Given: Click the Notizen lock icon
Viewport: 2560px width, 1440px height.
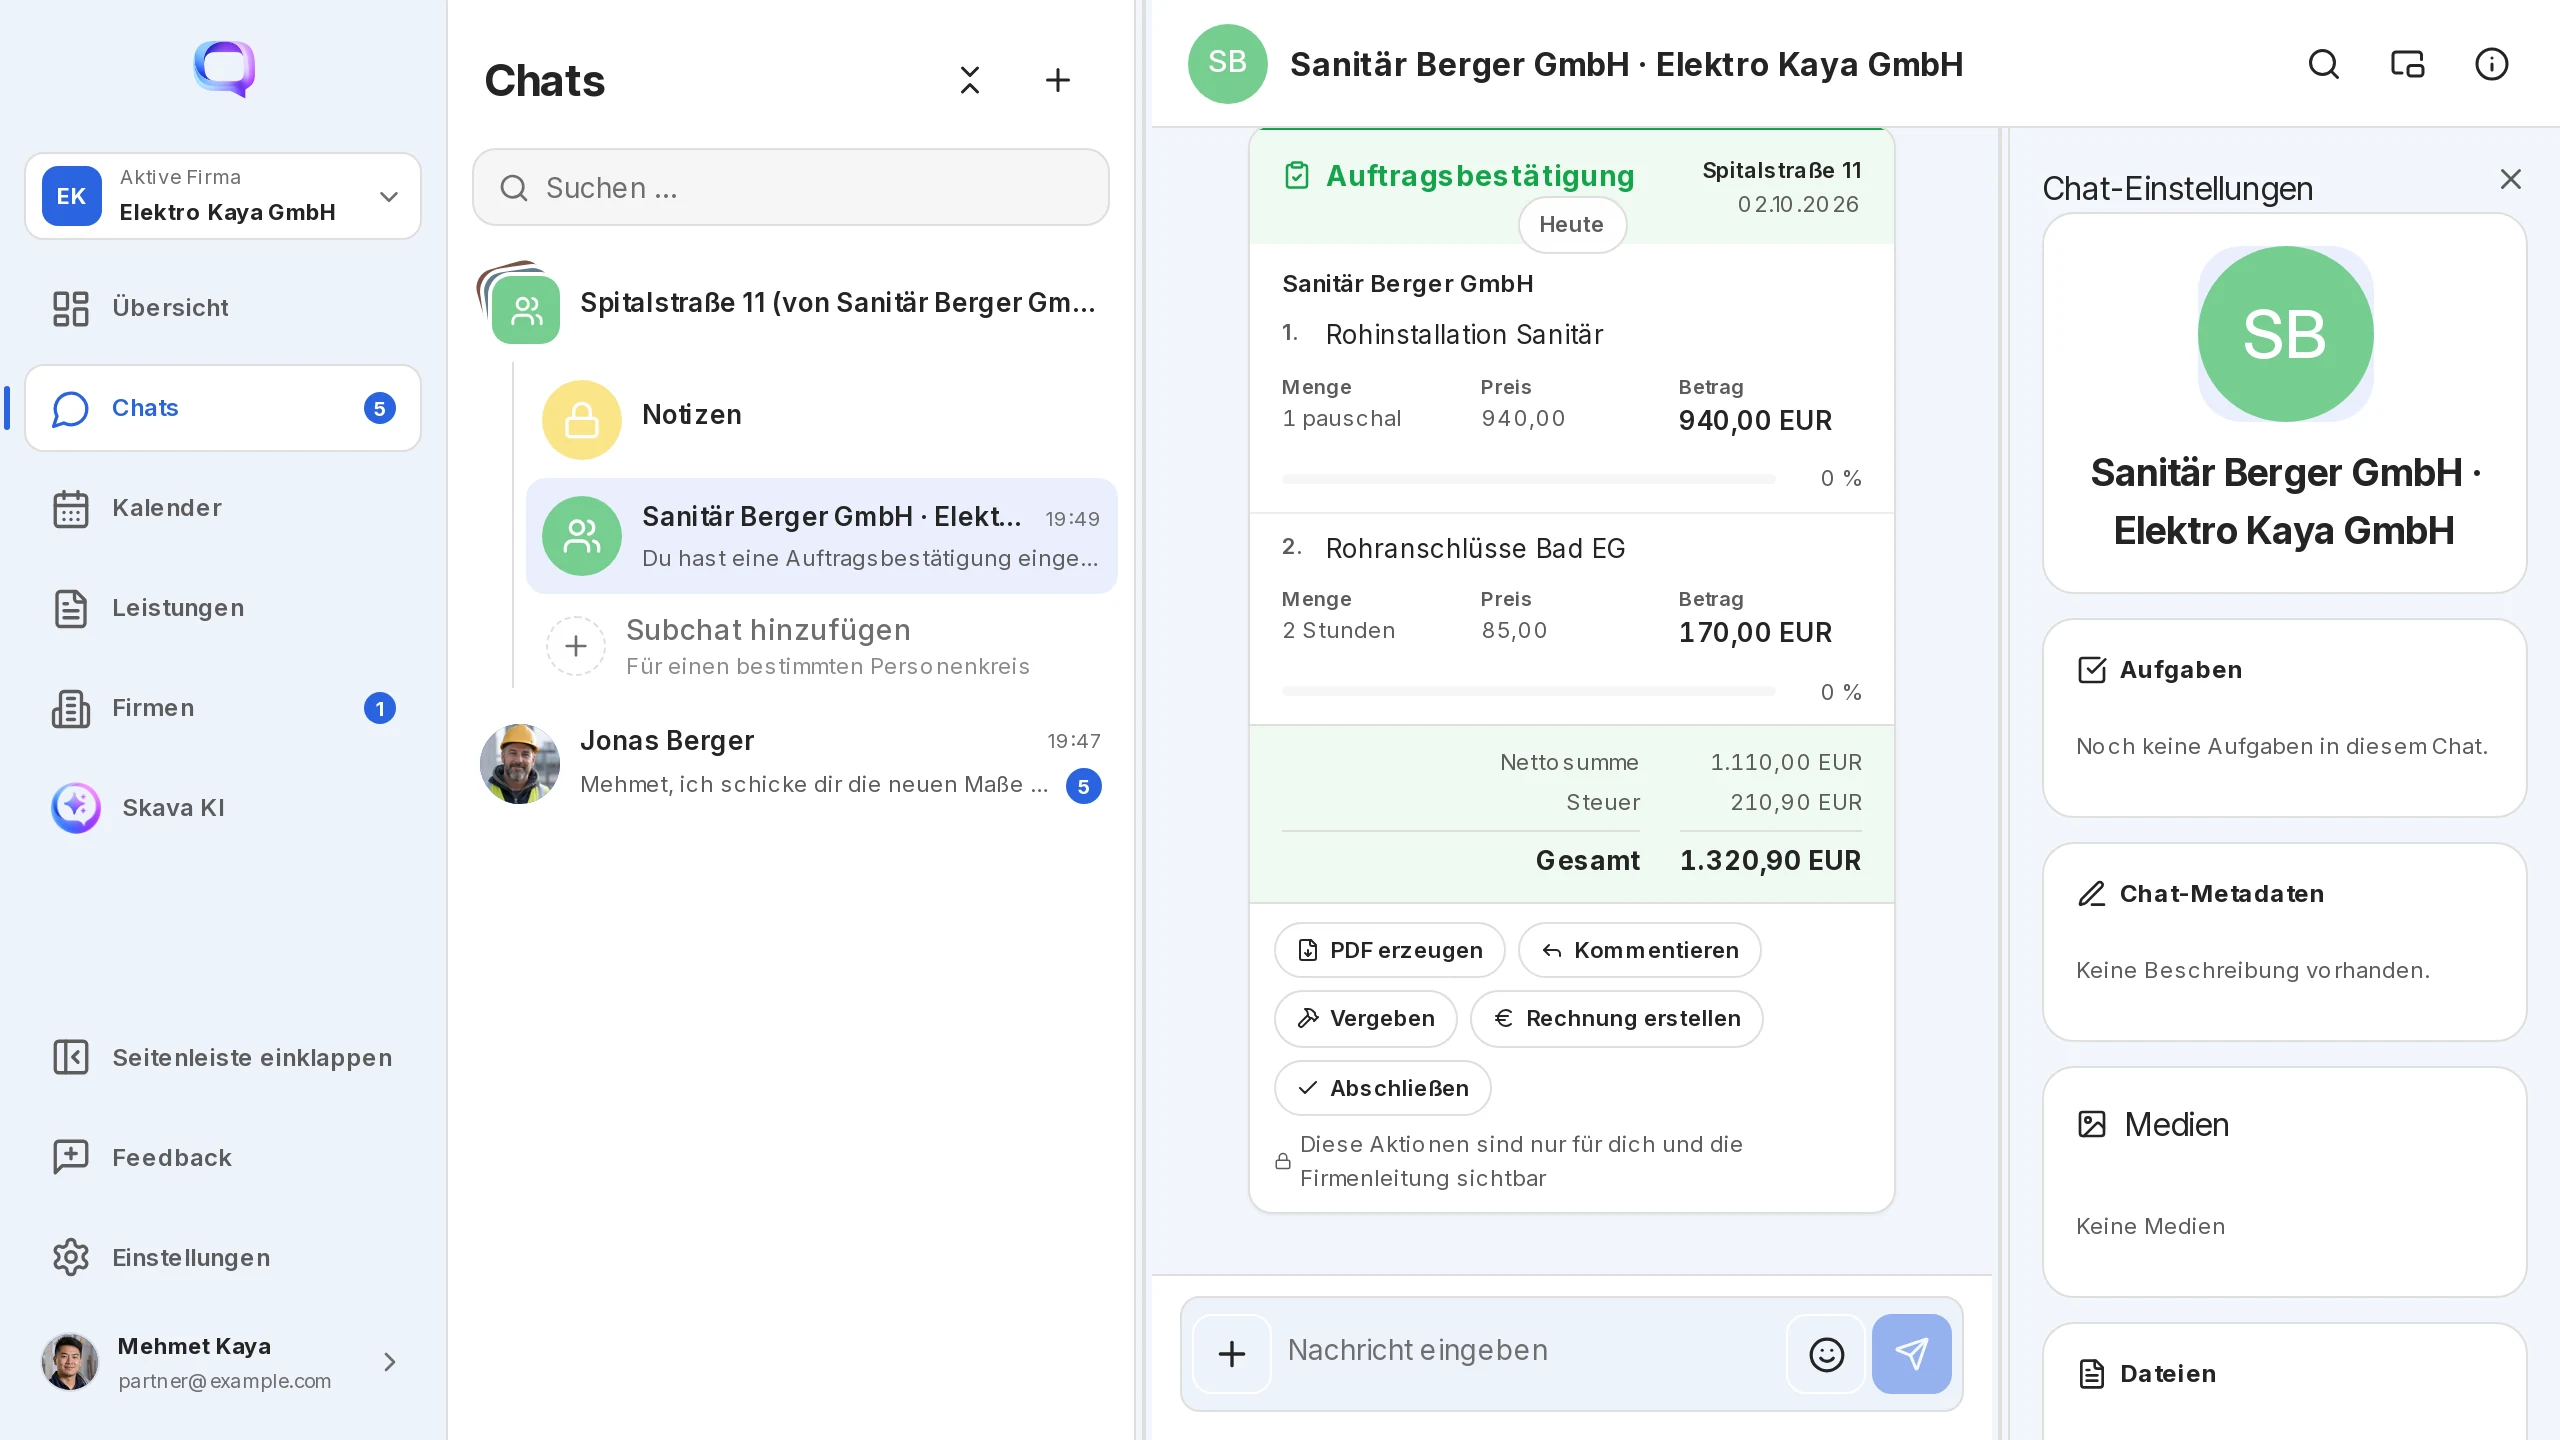Looking at the screenshot, I should click(582, 420).
